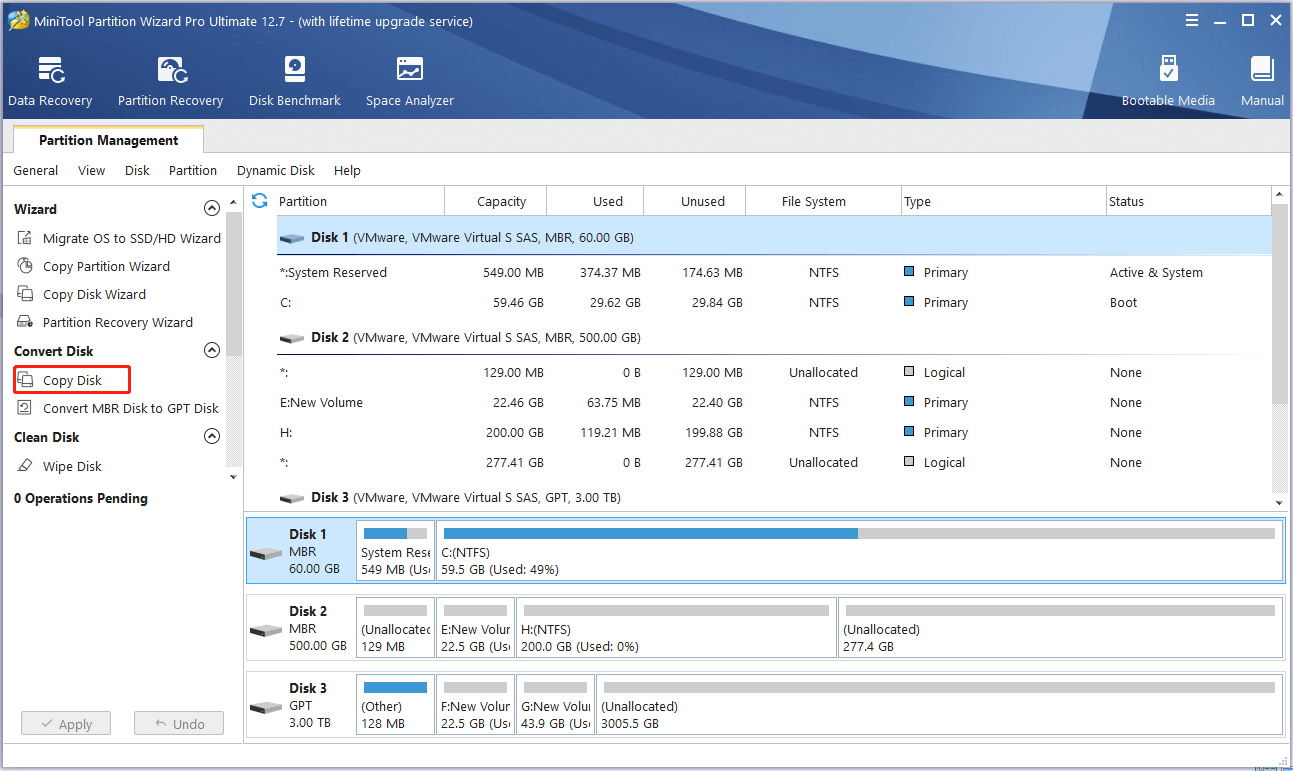Image resolution: width=1293 pixels, height=771 pixels.
Task: Select System Reserved partition row
Action: coord(773,272)
